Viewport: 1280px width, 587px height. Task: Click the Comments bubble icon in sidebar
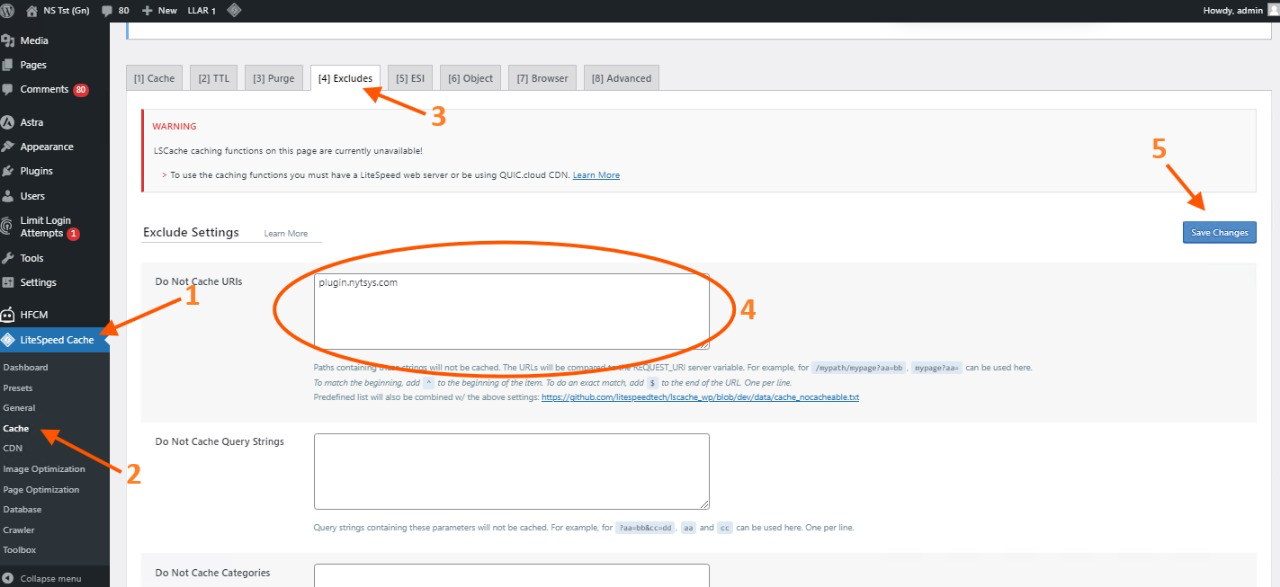click(9, 90)
